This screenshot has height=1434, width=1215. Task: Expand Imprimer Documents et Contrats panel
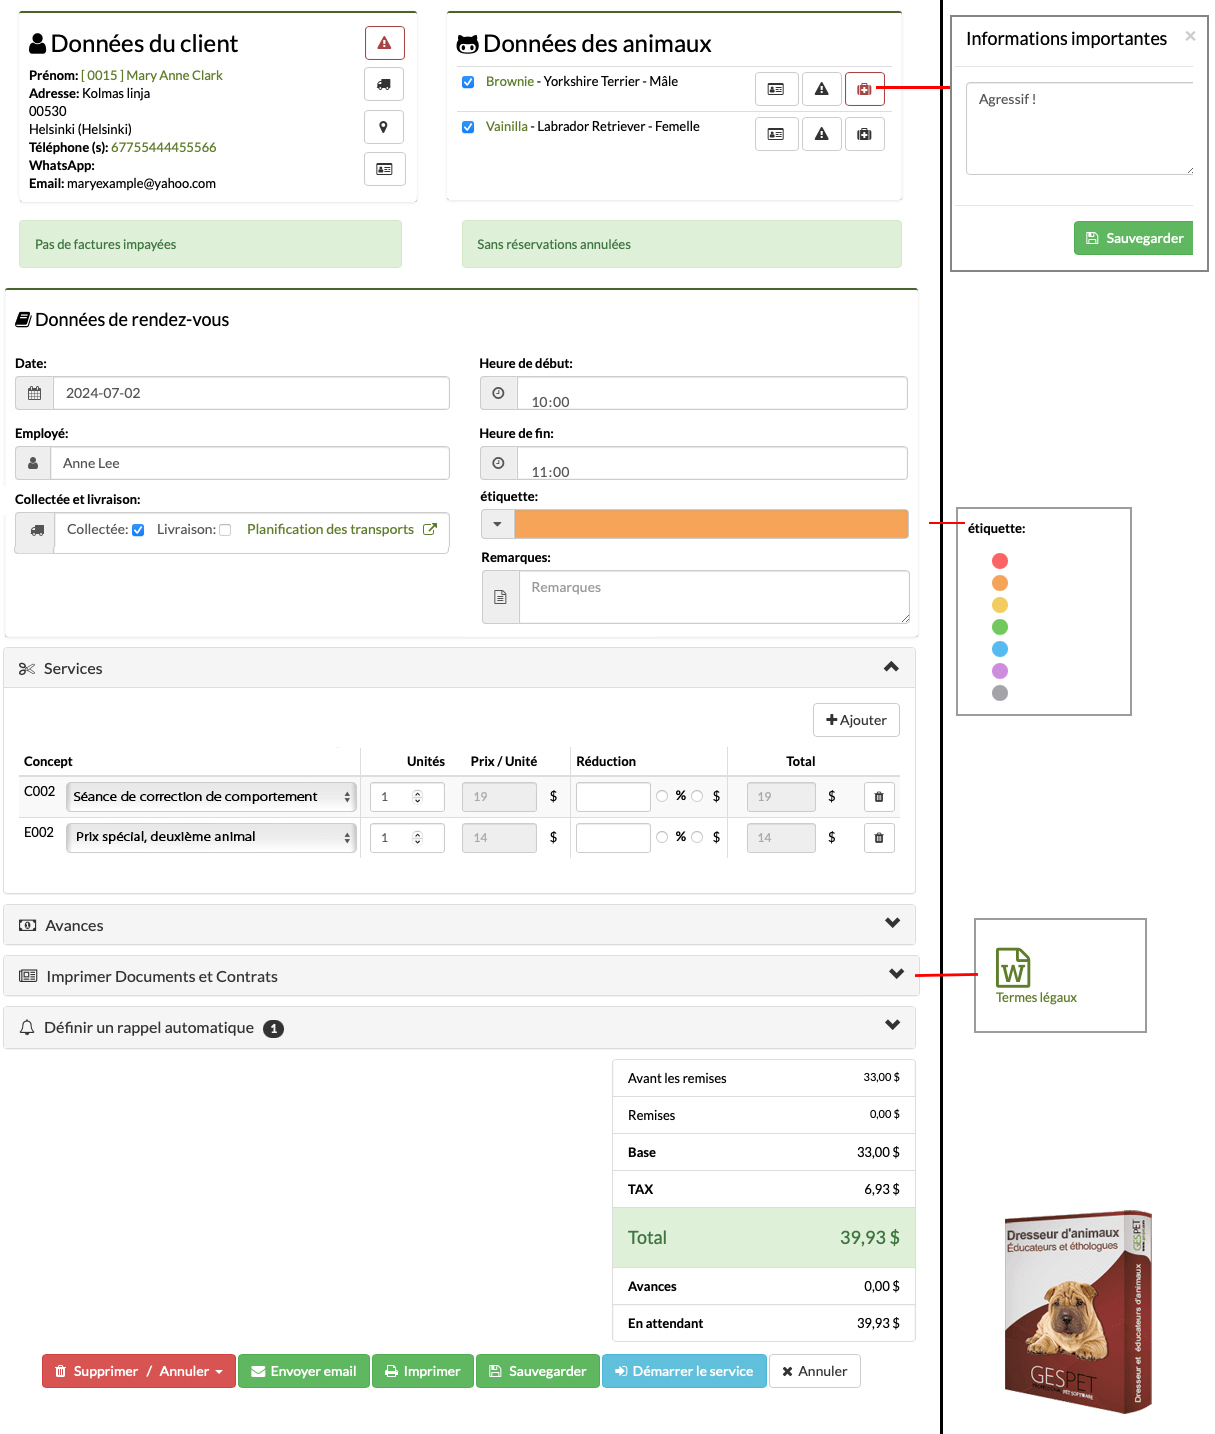tap(896, 974)
